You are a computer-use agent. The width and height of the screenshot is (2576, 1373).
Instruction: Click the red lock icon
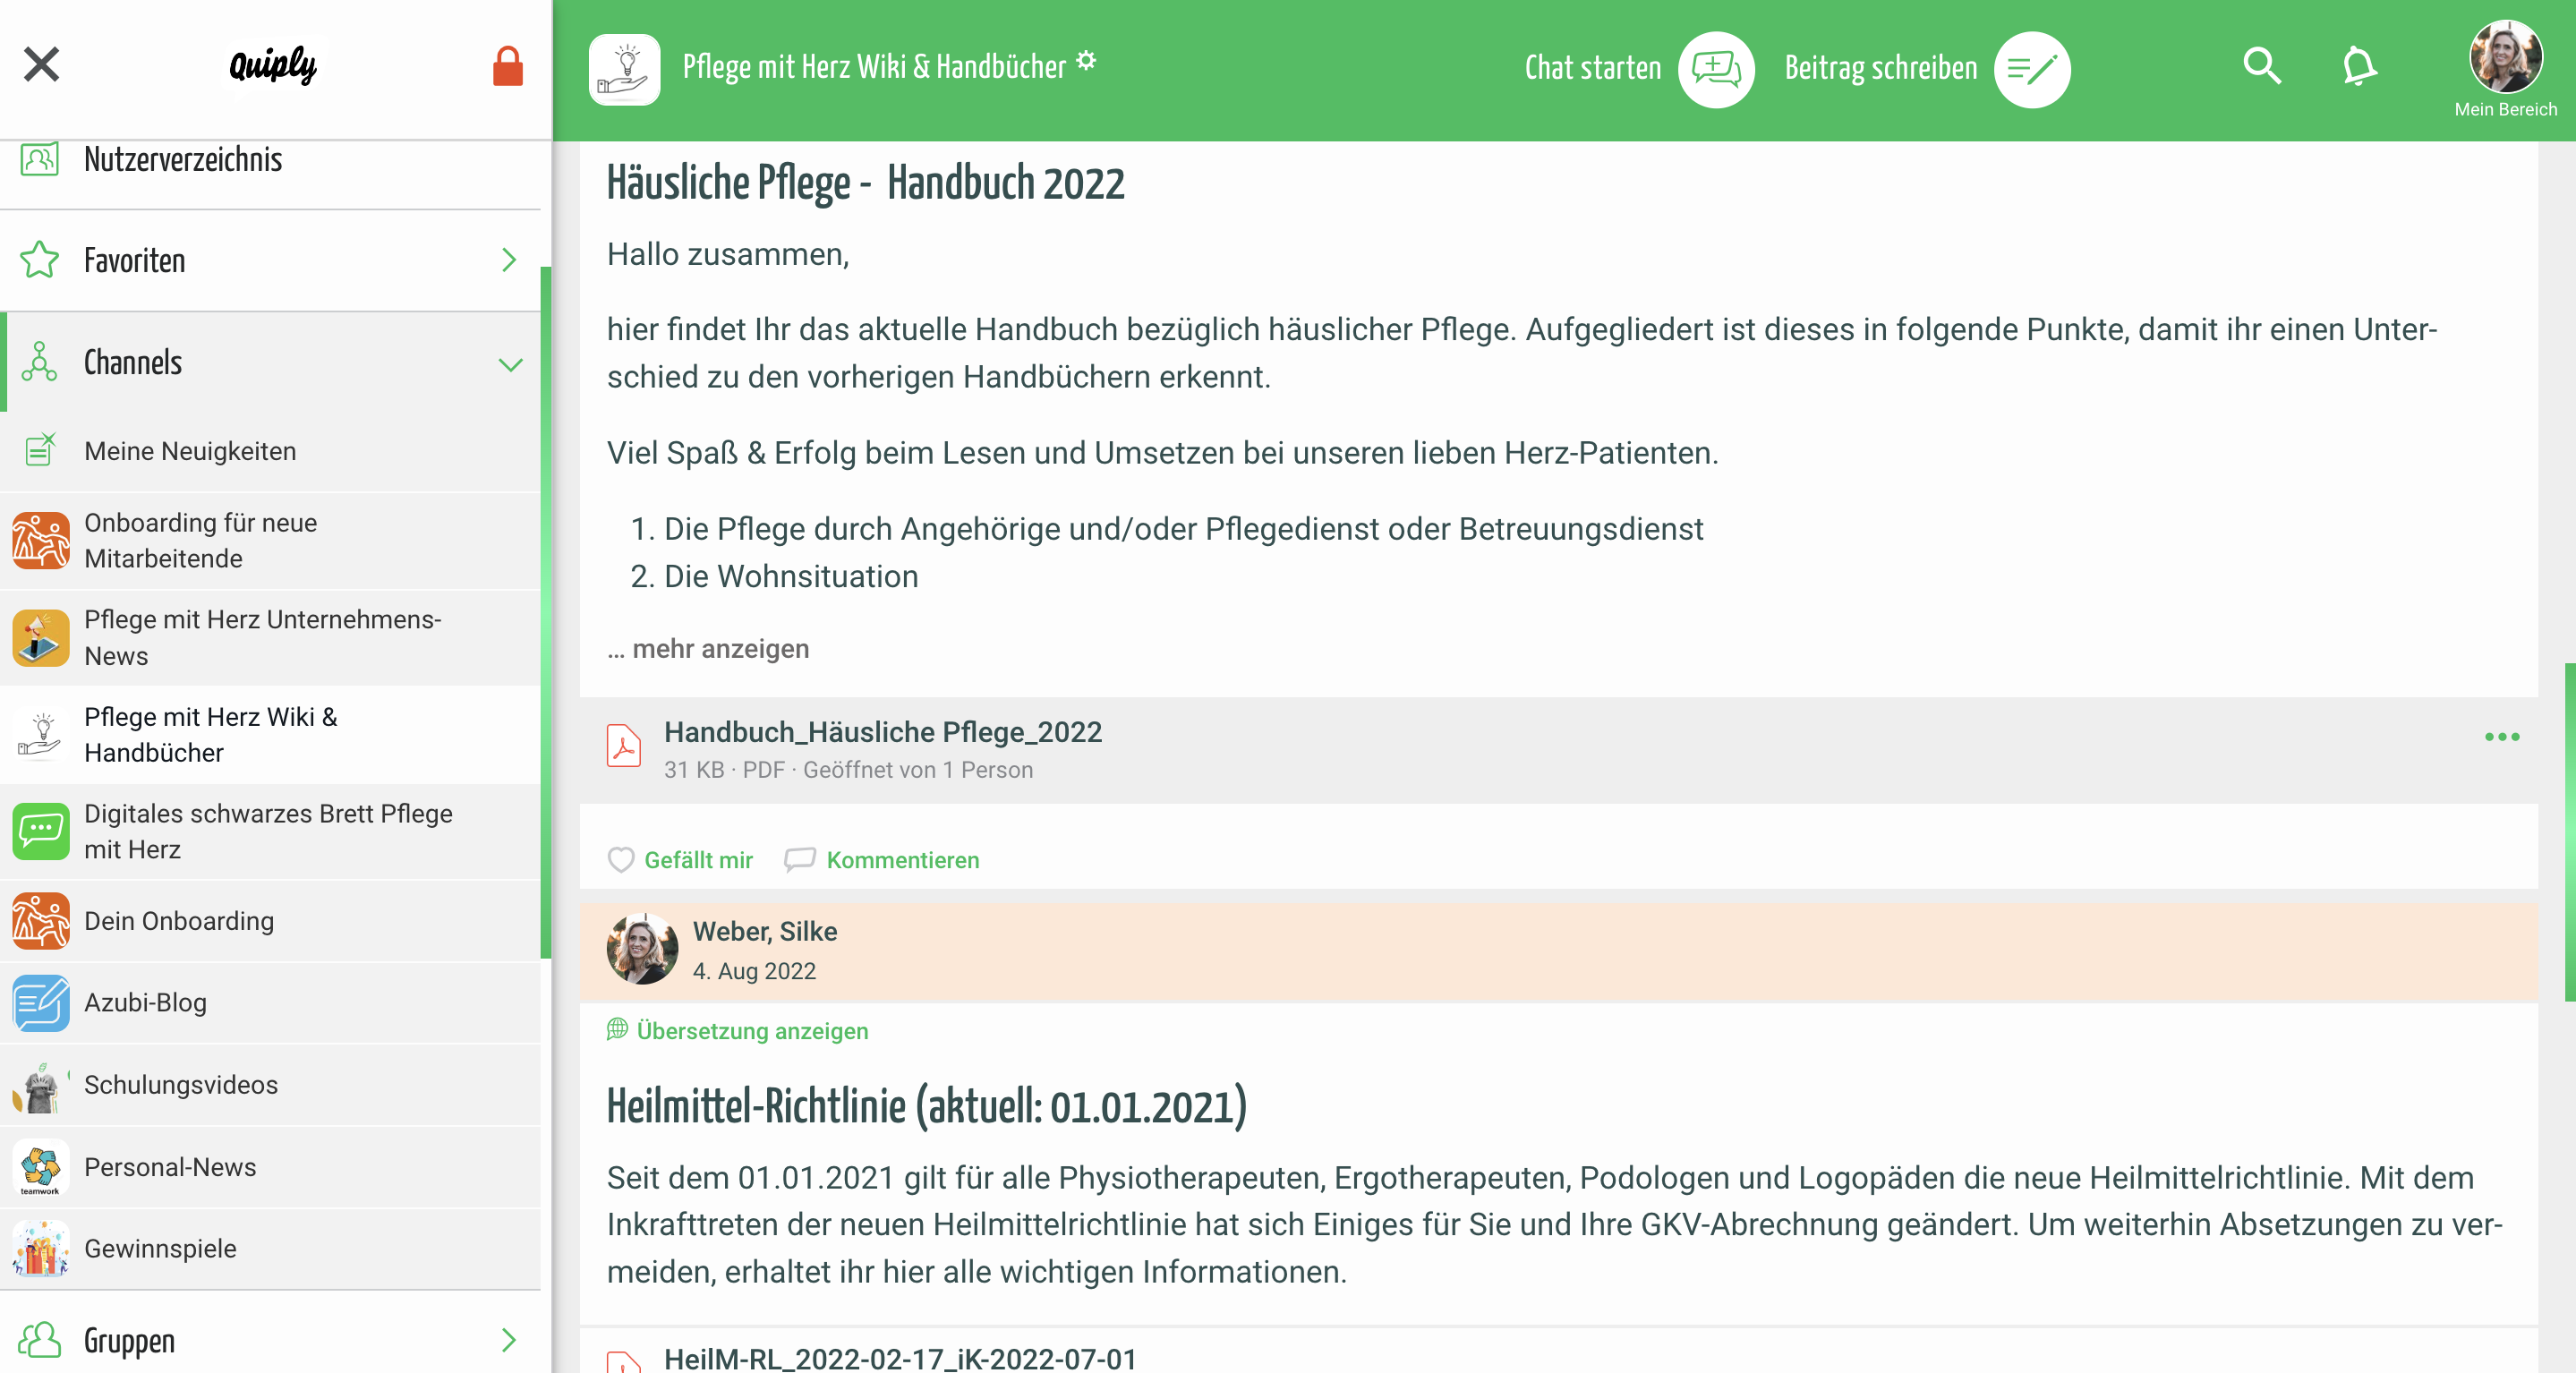[x=508, y=66]
